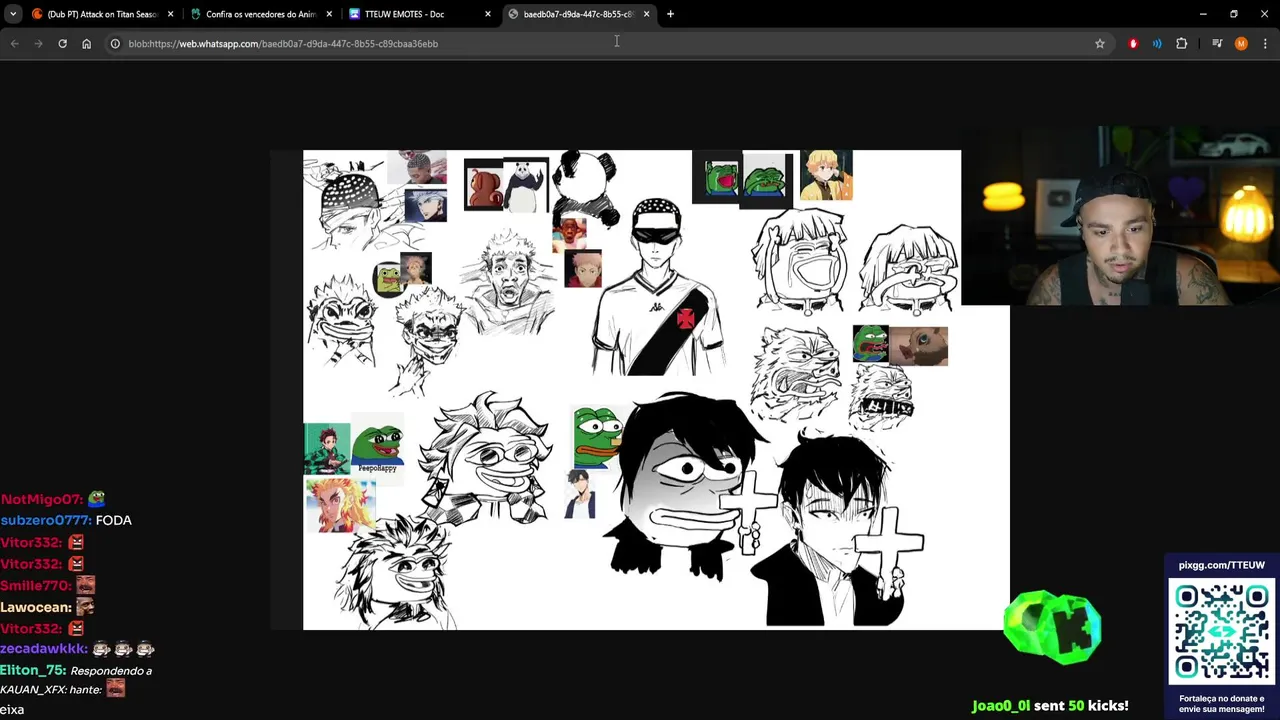
Task: Go forward to the next page
Action: pos(38,44)
